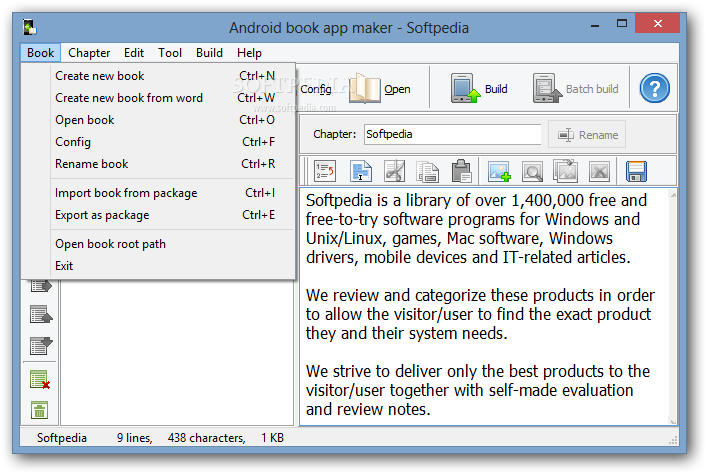Image resolution: width=707 pixels, height=474 pixels.
Task: Close the Android book app maker window
Action: [657, 23]
